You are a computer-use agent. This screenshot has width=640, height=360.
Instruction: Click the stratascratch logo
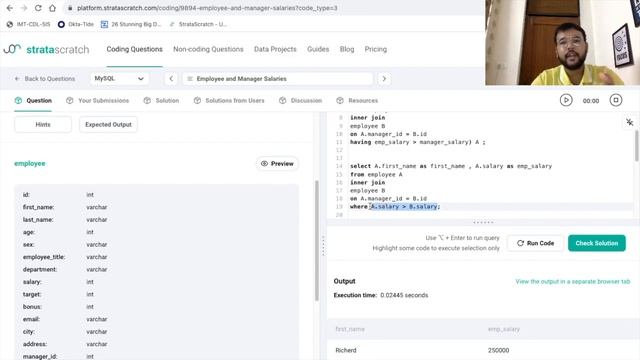click(46, 49)
